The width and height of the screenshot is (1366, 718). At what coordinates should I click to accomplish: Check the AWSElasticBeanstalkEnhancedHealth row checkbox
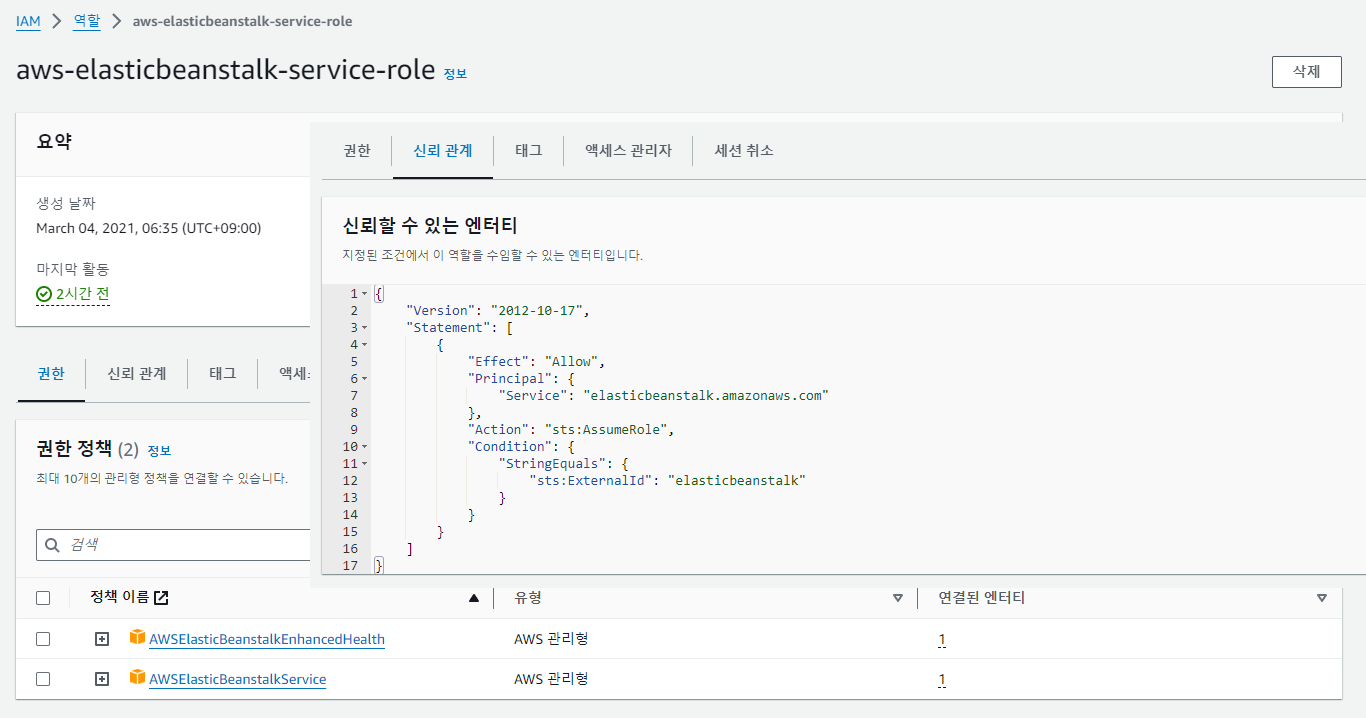pyautogui.click(x=43, y=639)
